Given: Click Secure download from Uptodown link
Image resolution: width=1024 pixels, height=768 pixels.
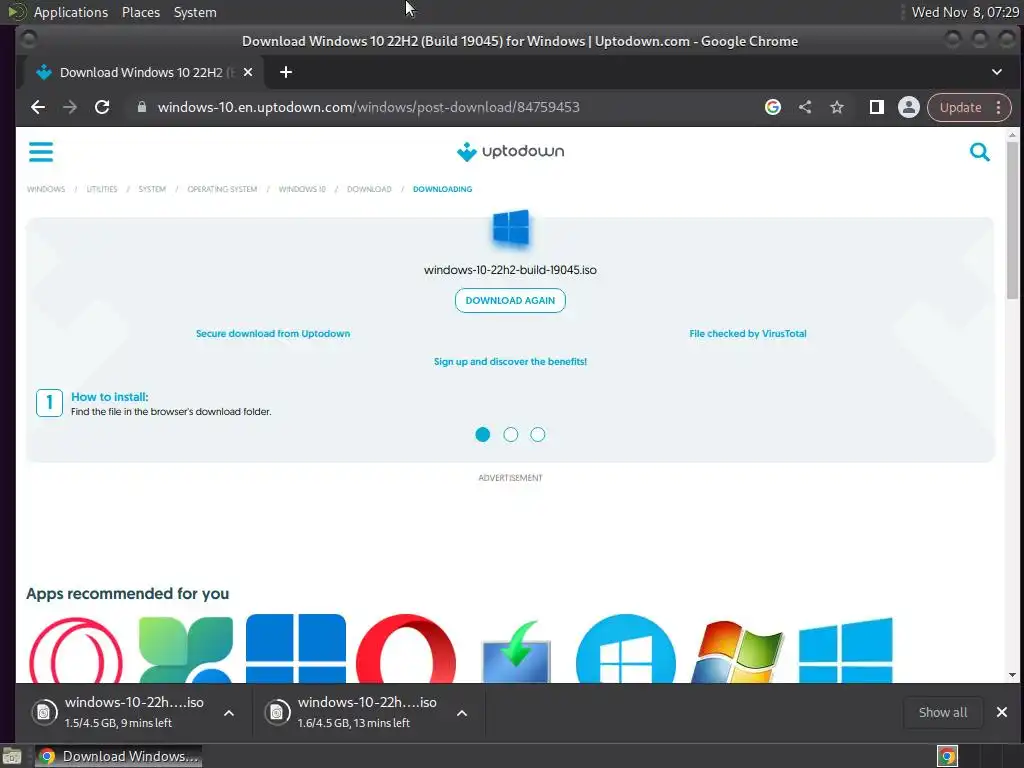Looking at the screenshot, I should click(273, 334).
